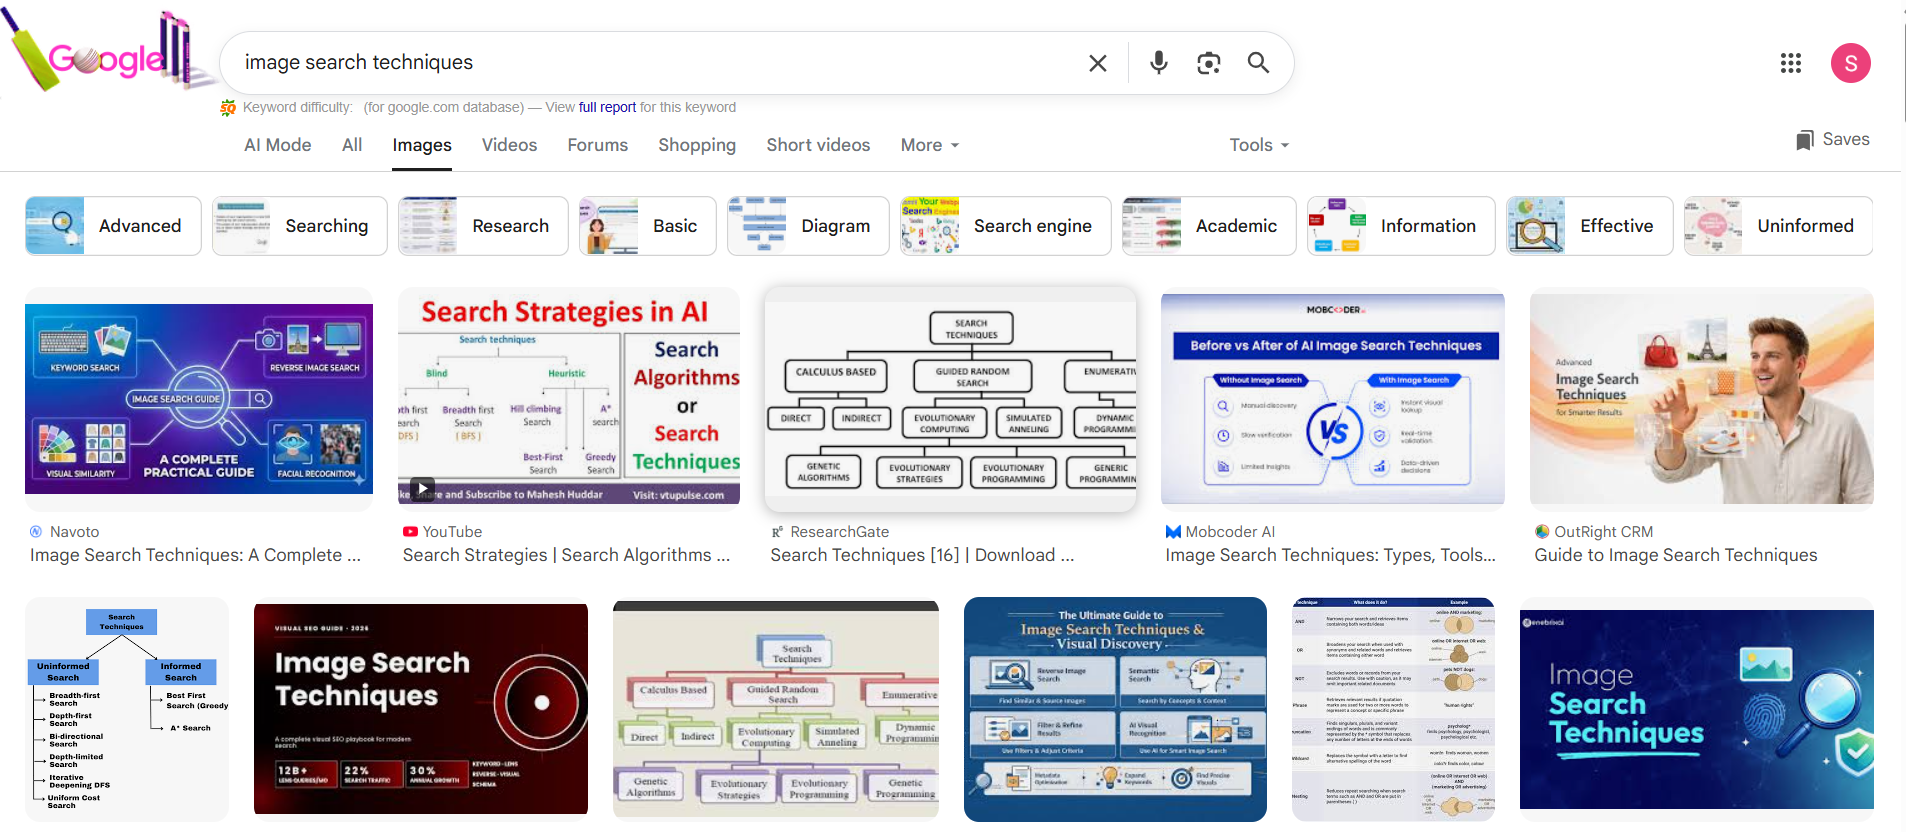The height and width of the screenshot is (832, 1906).
Task: Filter images by Effective chip
Action: pos(1590,226)
